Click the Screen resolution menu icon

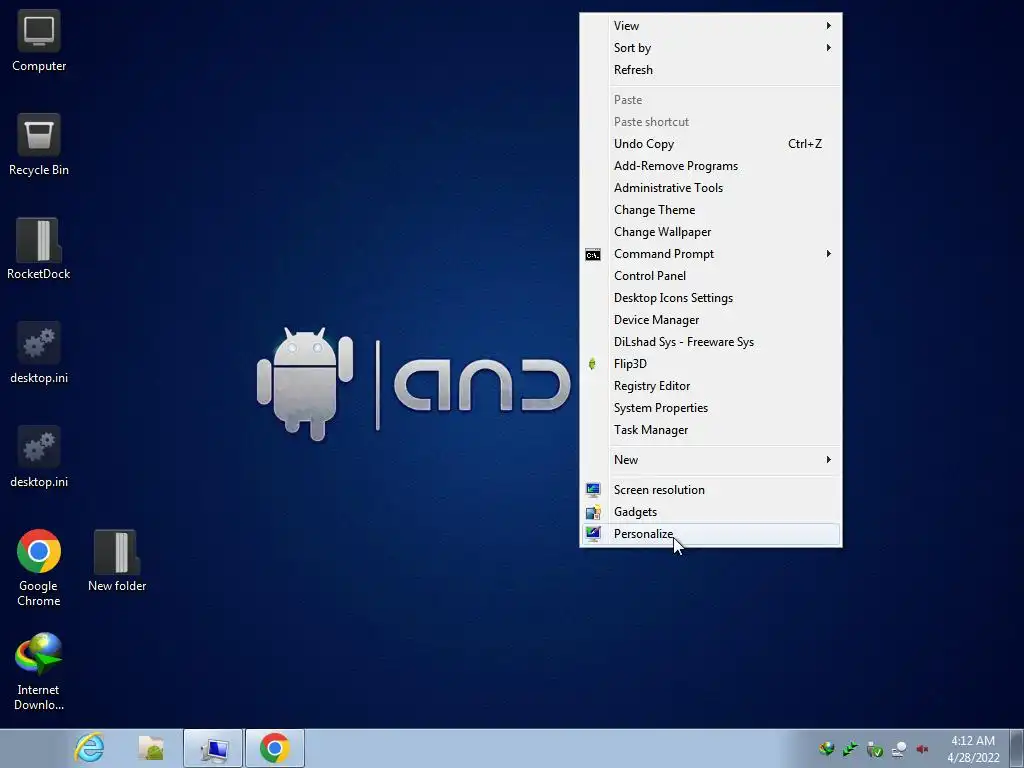[593, 490]
